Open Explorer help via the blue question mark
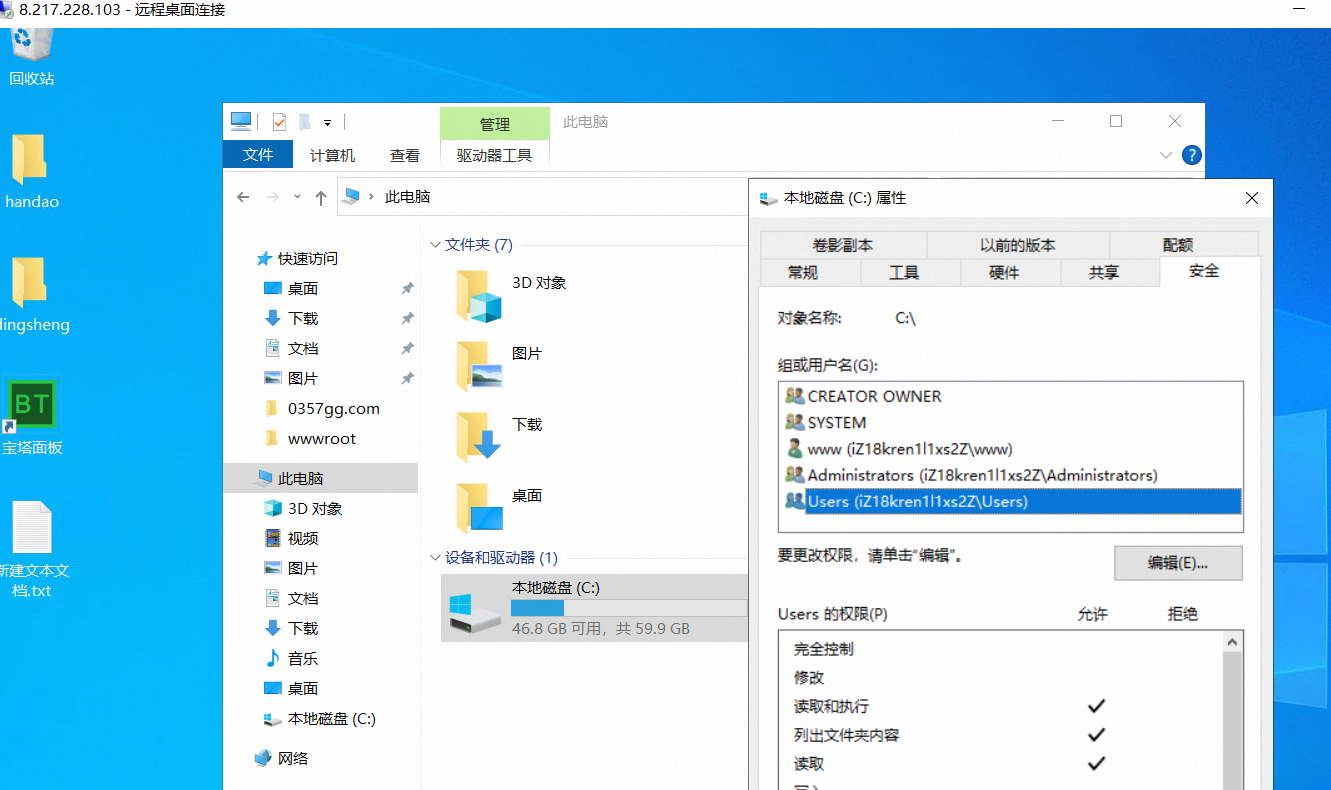This screenshot has width=1331, height=790. click(1191, 155)
